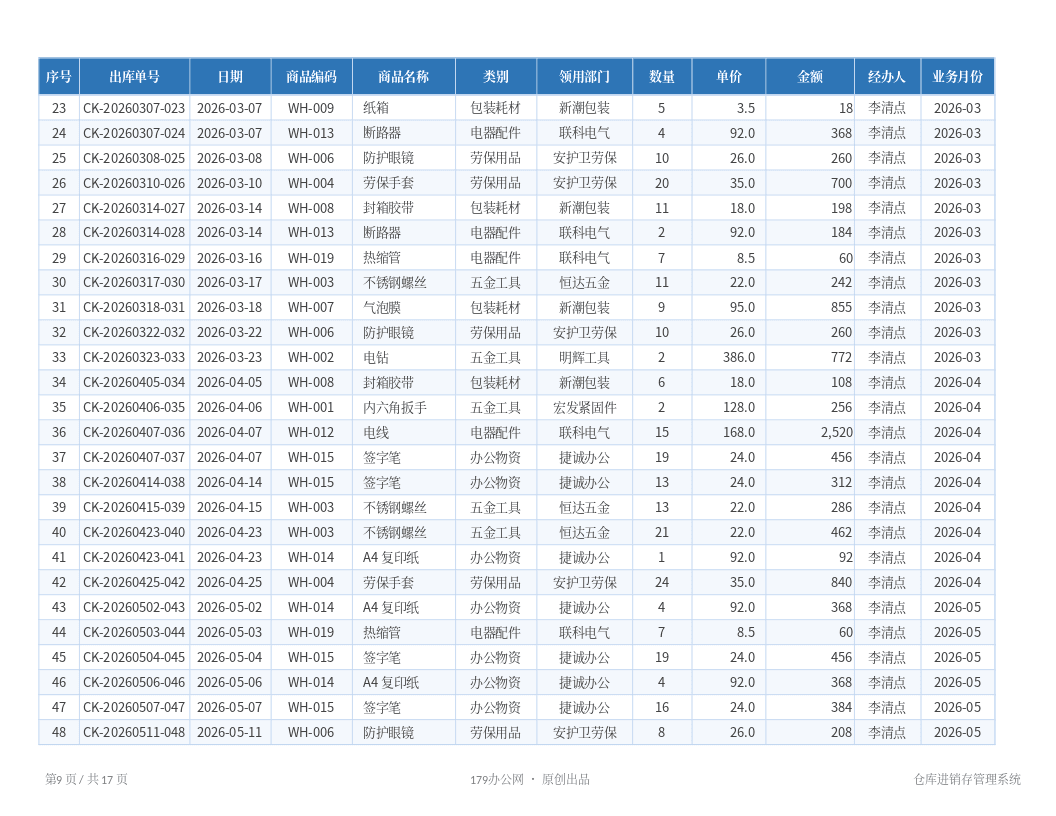Click order number CK-20260307-023
The width and height of the screenshot is (1056, 816).
134,108
